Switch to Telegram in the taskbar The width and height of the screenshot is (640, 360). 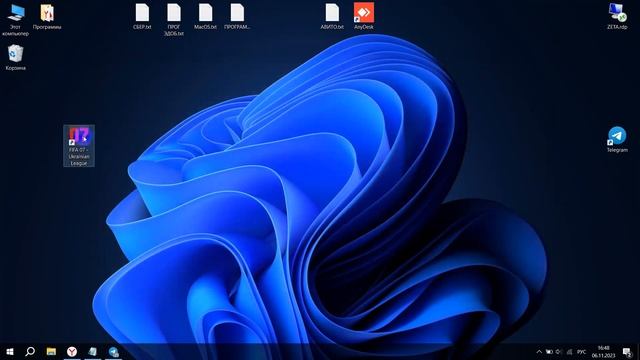114,351
